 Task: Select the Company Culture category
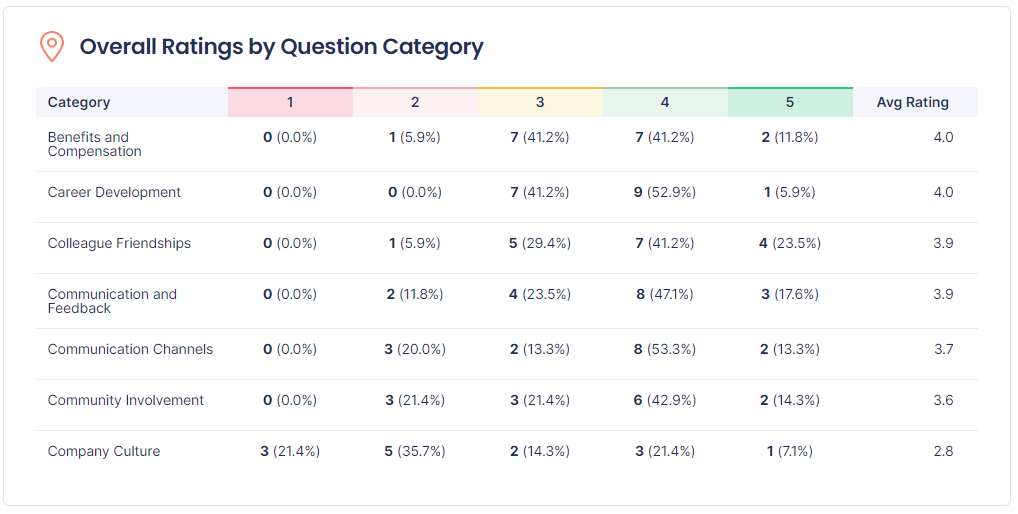tap(104, 451)
